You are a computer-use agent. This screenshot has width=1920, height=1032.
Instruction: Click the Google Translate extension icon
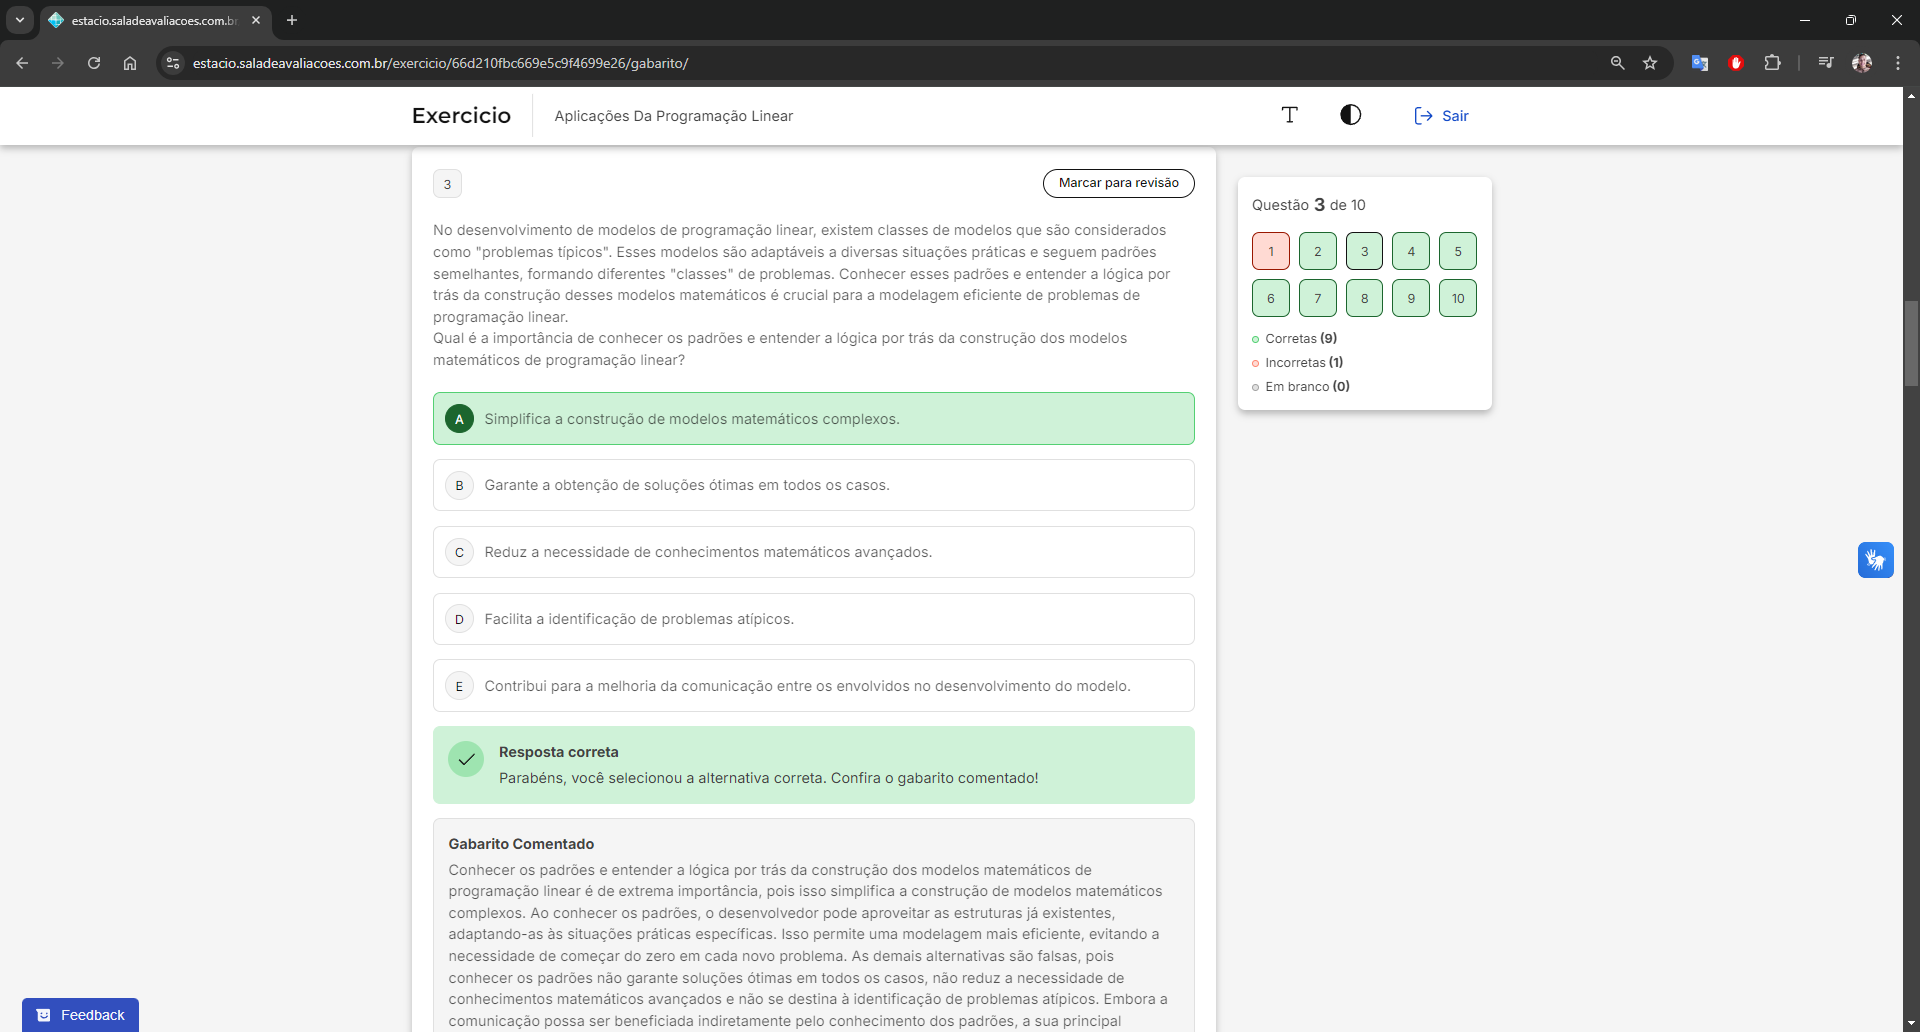coord(1699,63)
